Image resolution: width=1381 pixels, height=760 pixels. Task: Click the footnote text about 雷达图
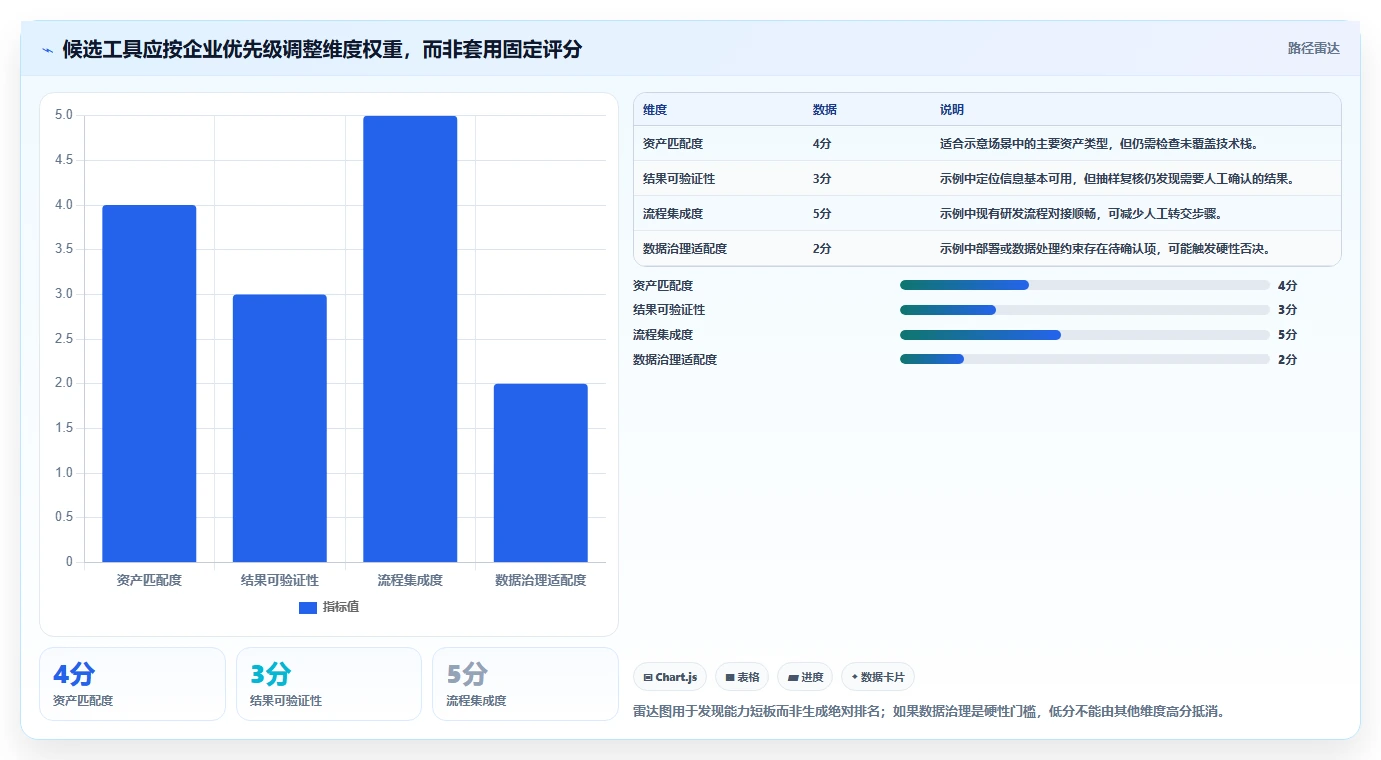tap(929, 712)
